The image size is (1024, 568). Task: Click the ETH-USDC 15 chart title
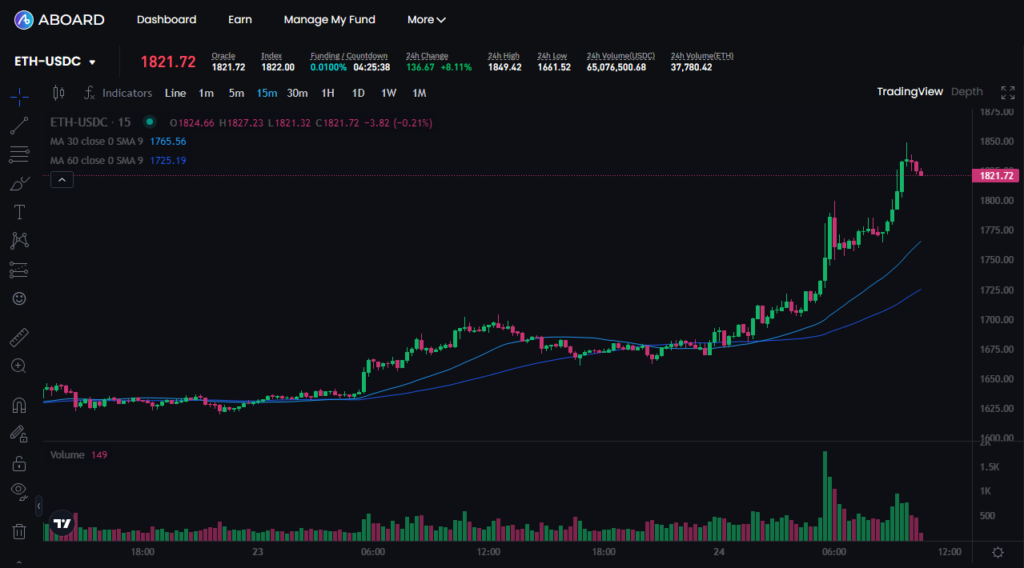90,122
